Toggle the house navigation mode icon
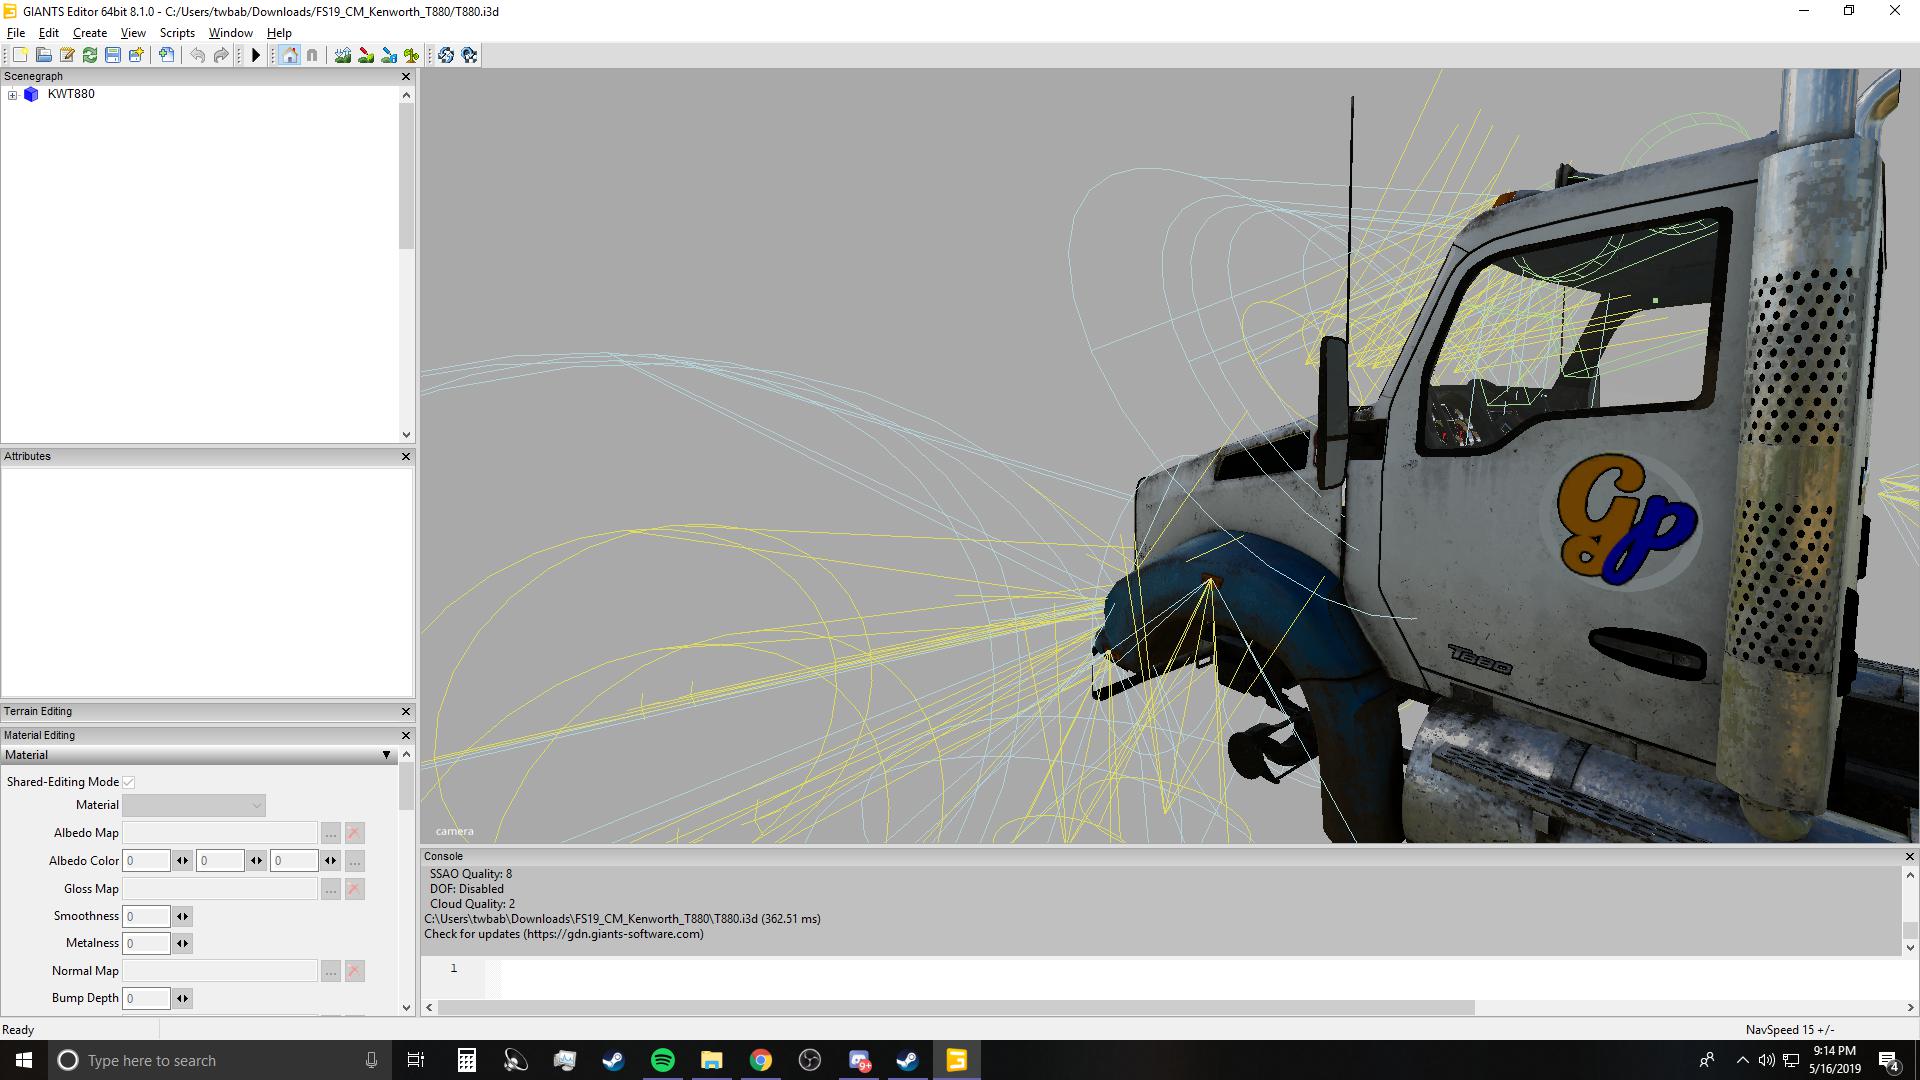 pos(289,56)
